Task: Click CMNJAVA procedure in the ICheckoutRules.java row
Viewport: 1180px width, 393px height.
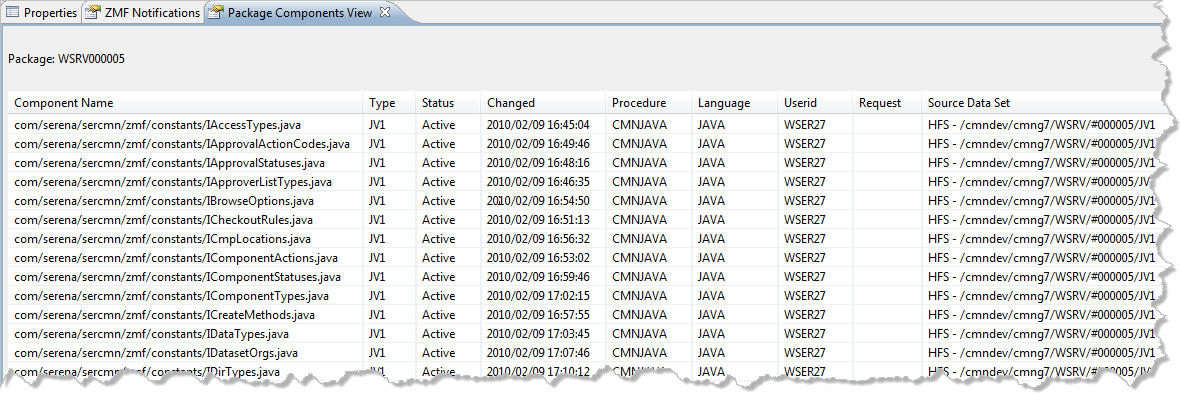Action: pos(639,219)
